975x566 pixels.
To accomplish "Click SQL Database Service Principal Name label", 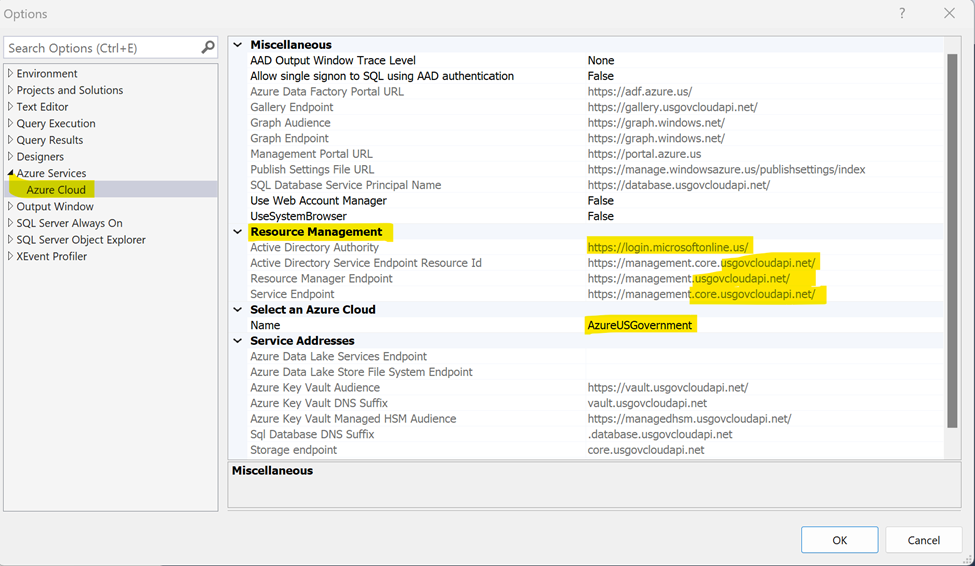I will pos(346,185).
